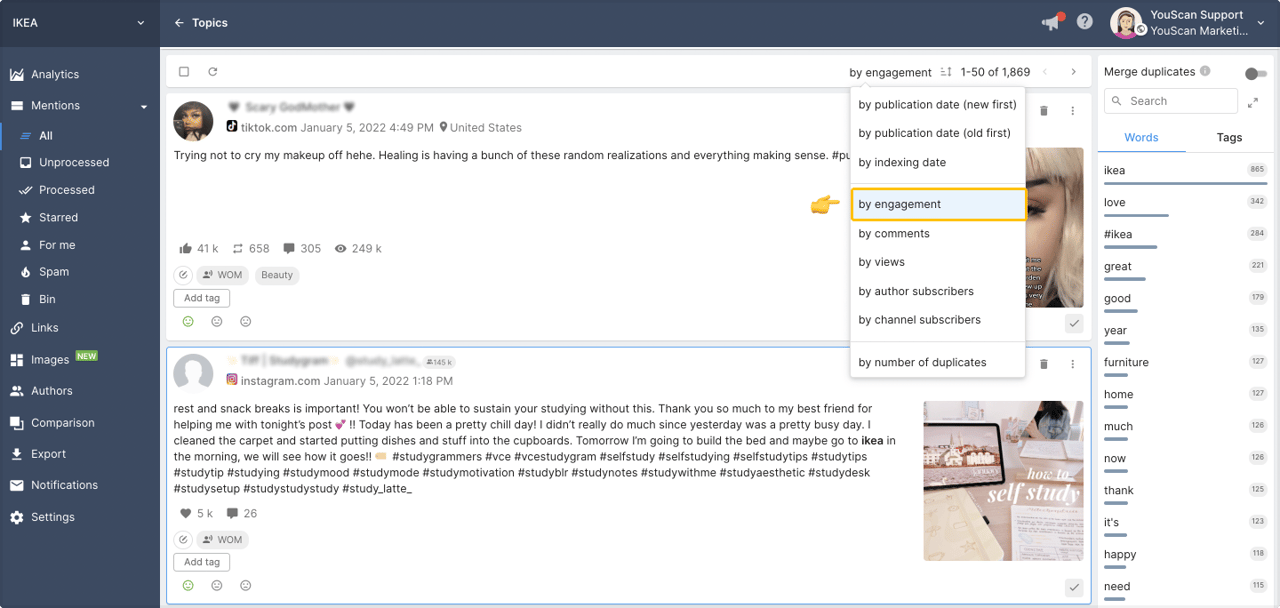Viewport: 1280px width, 608px height.
Task: Click the announcements megaphone icon
Action: coord(1049,21)
